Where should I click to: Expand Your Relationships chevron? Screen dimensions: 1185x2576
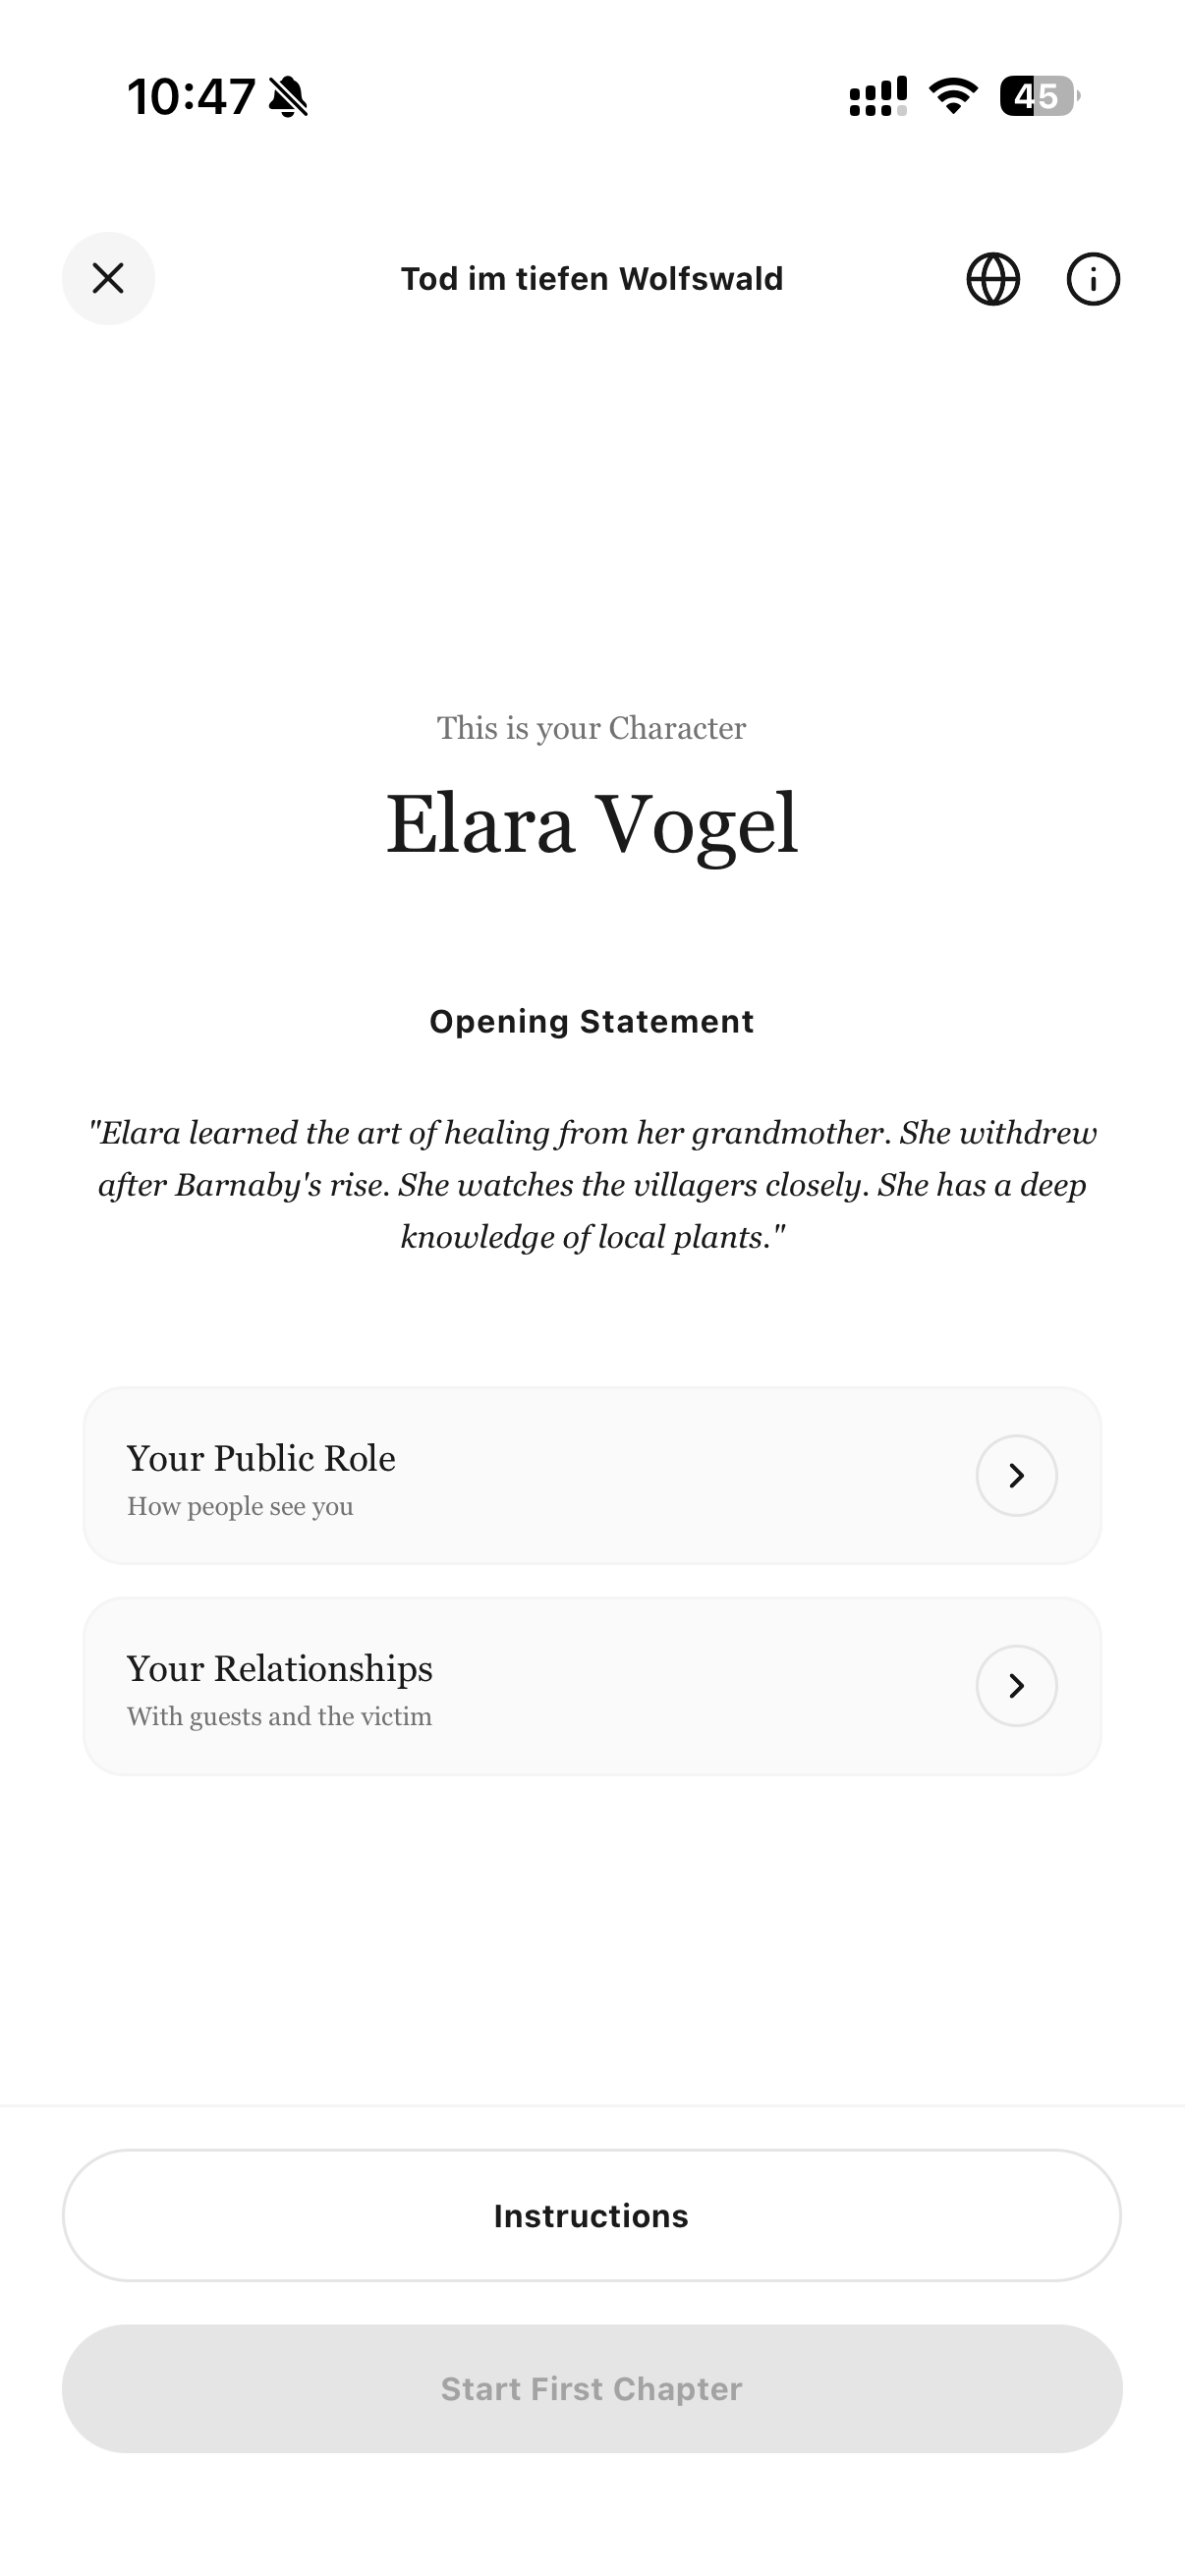click(x=1016, y=1685)
